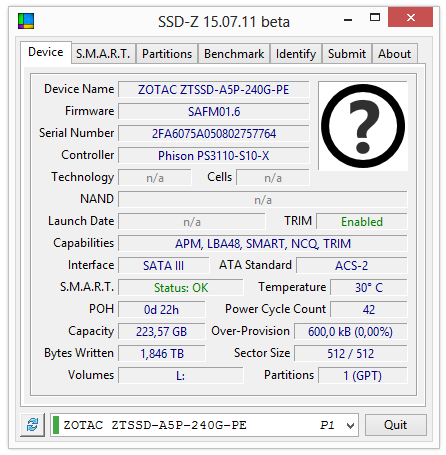This screenshot has height=455, width=446.
Task: Click the Power Cycle Count value 42
Action: [x=369, y=310]
